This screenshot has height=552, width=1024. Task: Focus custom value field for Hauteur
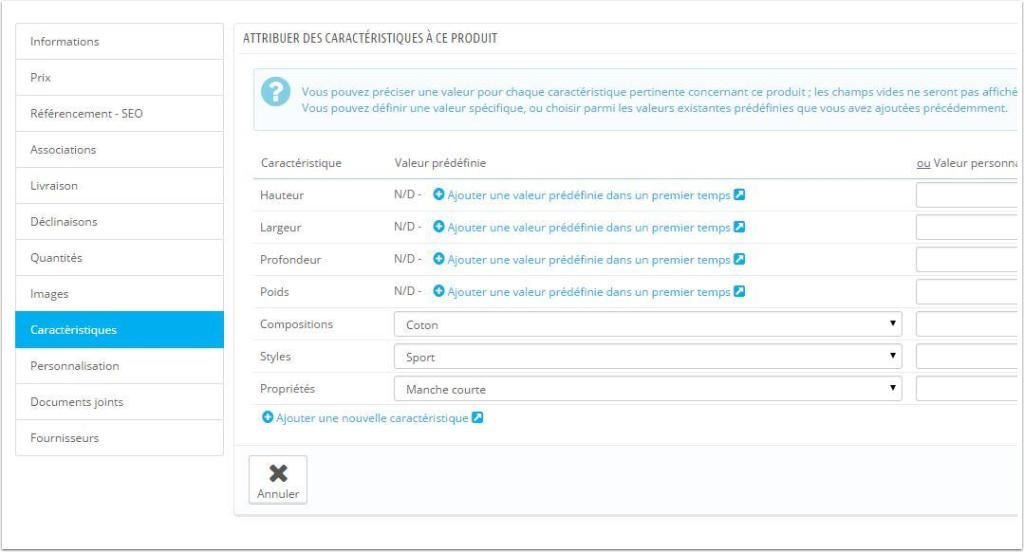click(x=968, y=195)
